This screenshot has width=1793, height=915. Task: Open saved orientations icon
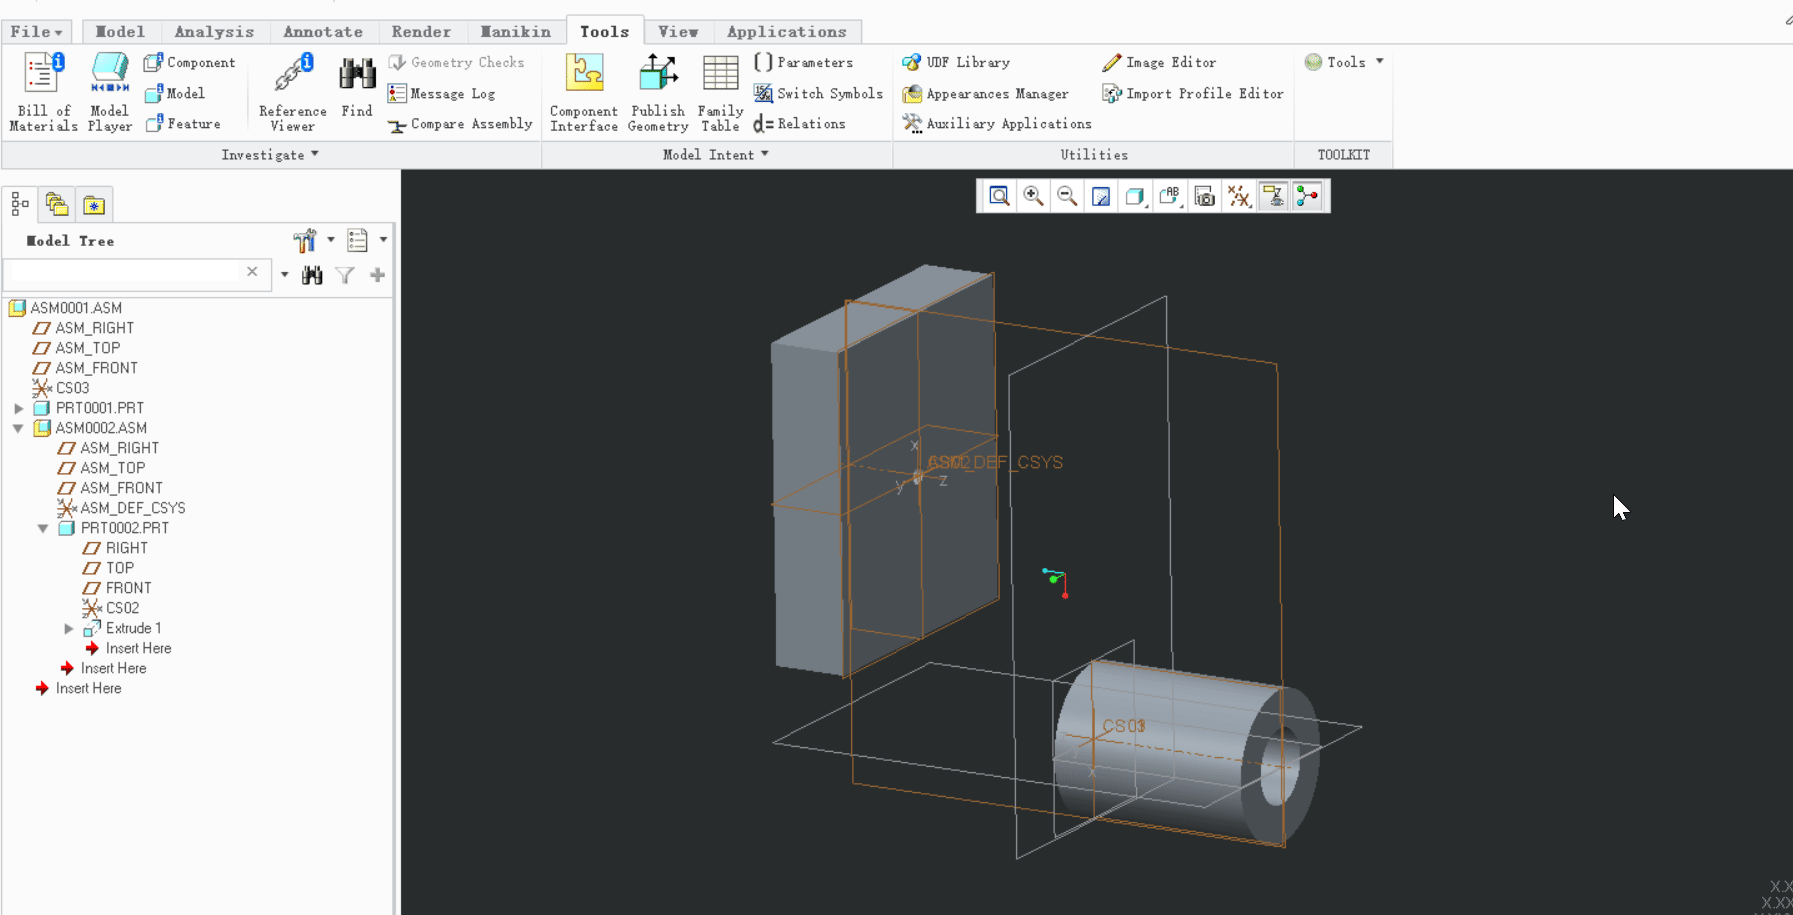click(x=1169, y=196)
